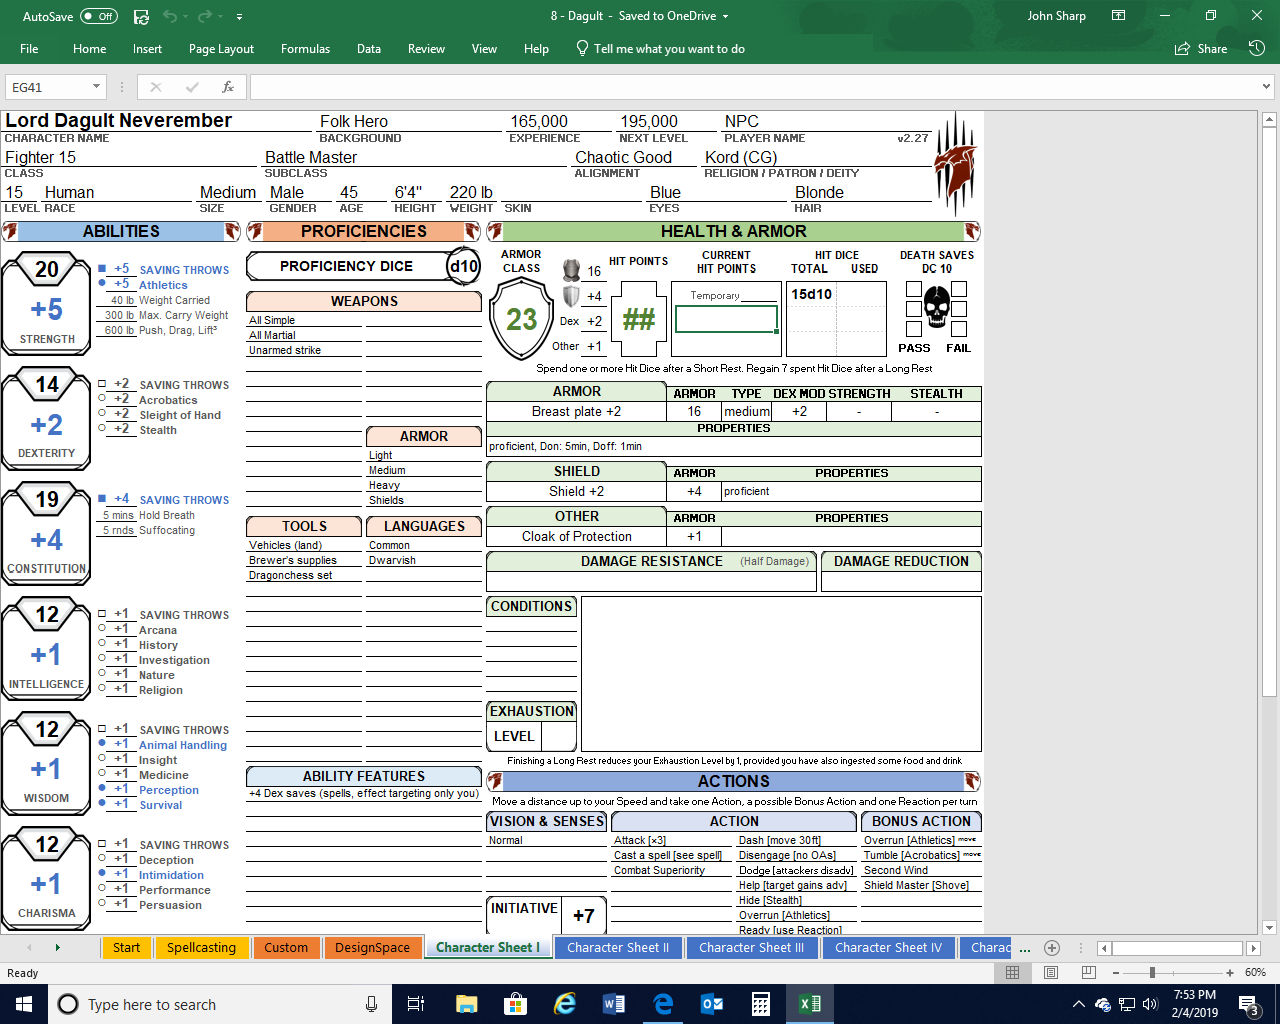Expand the formula bar
1280x1024 pixels.
[1267, 87]
